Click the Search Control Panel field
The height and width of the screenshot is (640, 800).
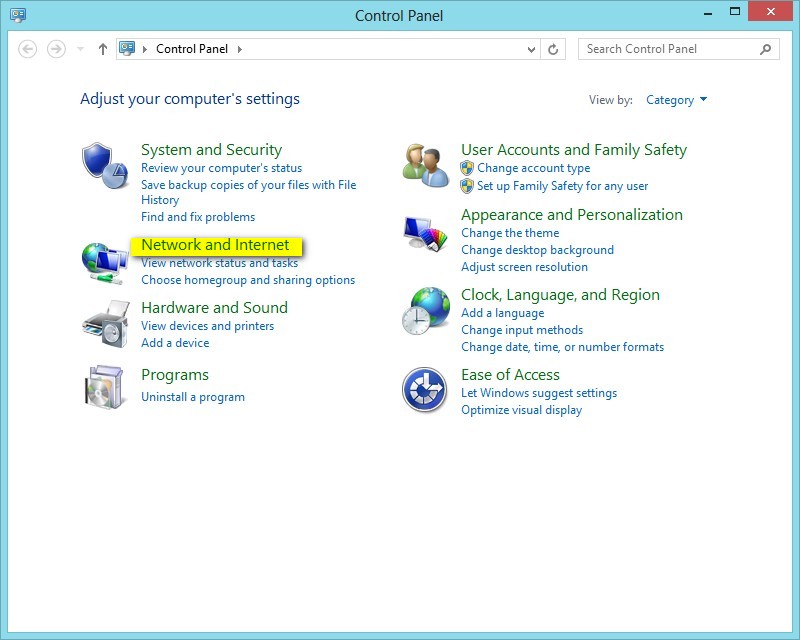[x=679, y=49]
